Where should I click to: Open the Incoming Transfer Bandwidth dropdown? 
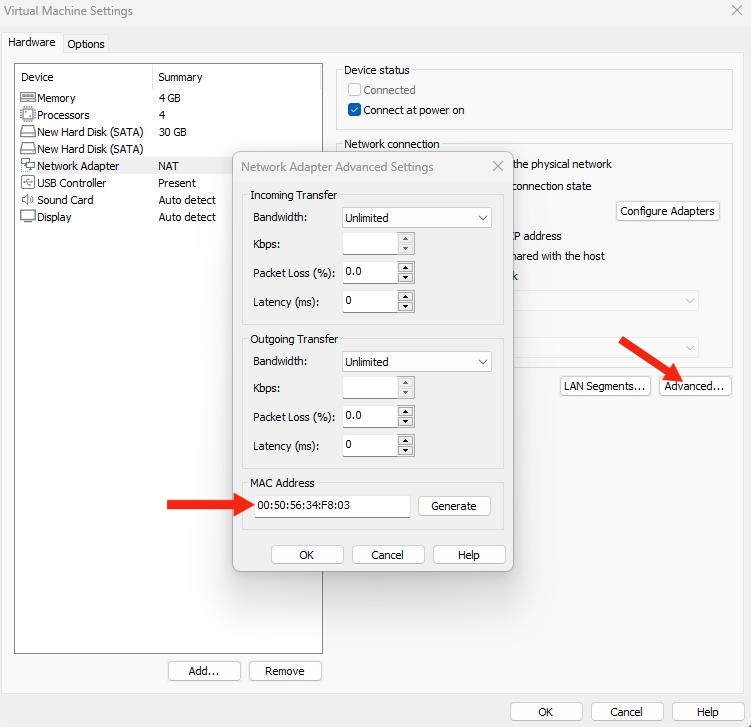[416, 217]
